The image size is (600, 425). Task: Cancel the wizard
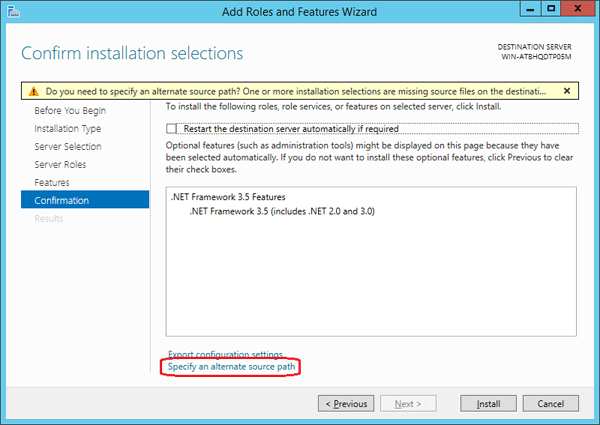click(550, 404)
